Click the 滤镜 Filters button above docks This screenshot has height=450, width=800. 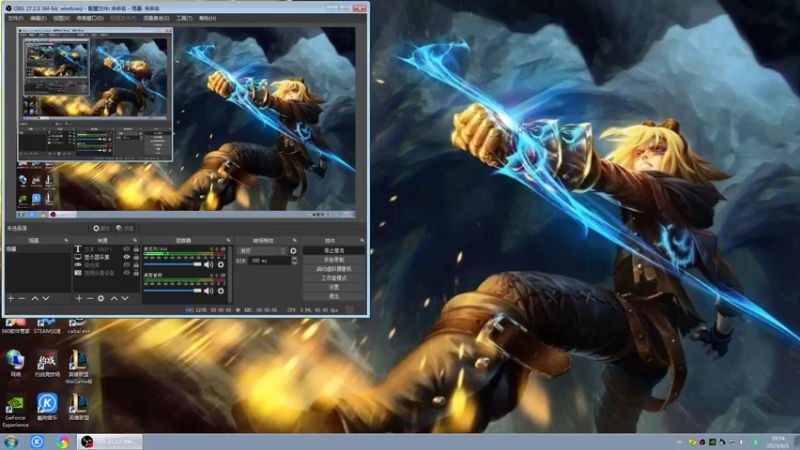point(125,229)
